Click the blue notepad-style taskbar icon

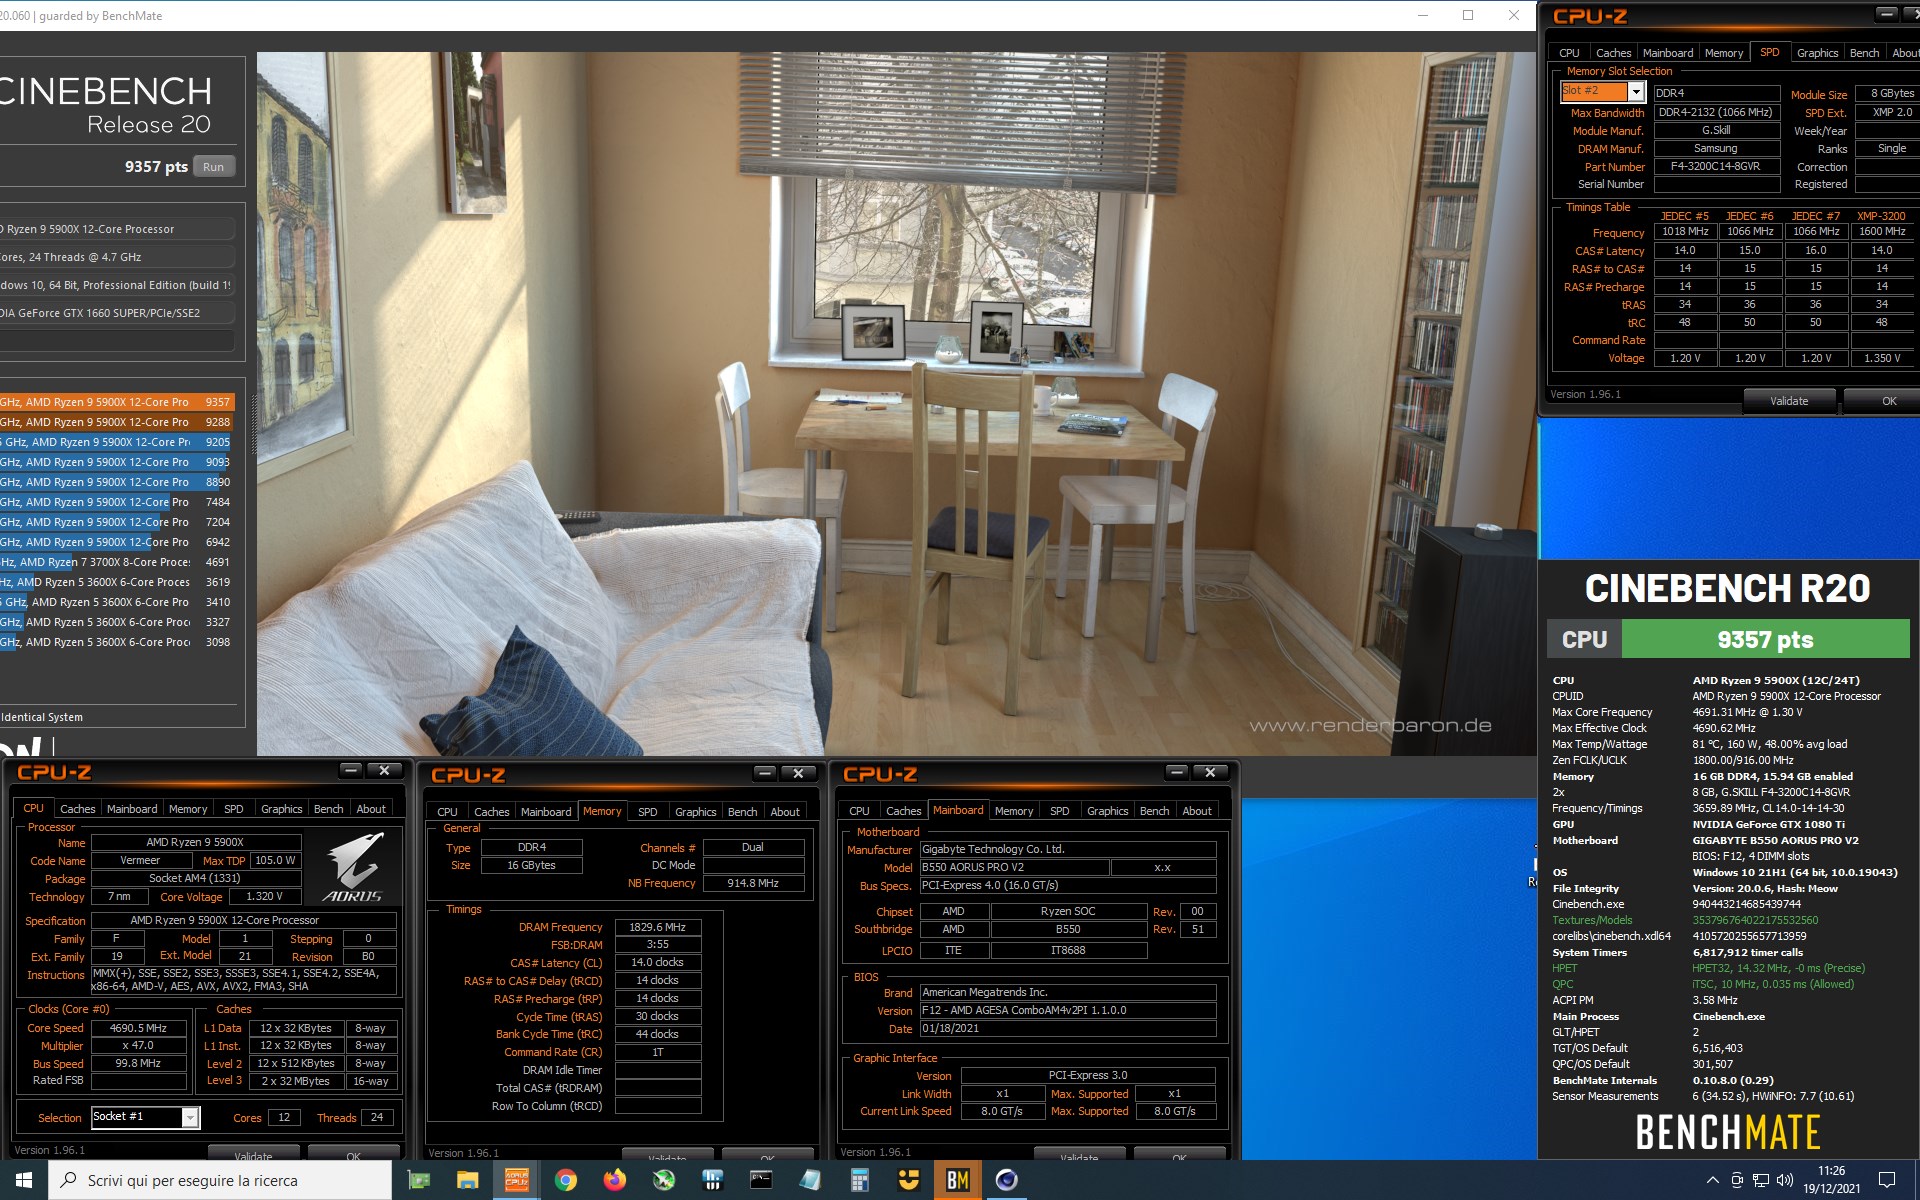point(810,1180)
